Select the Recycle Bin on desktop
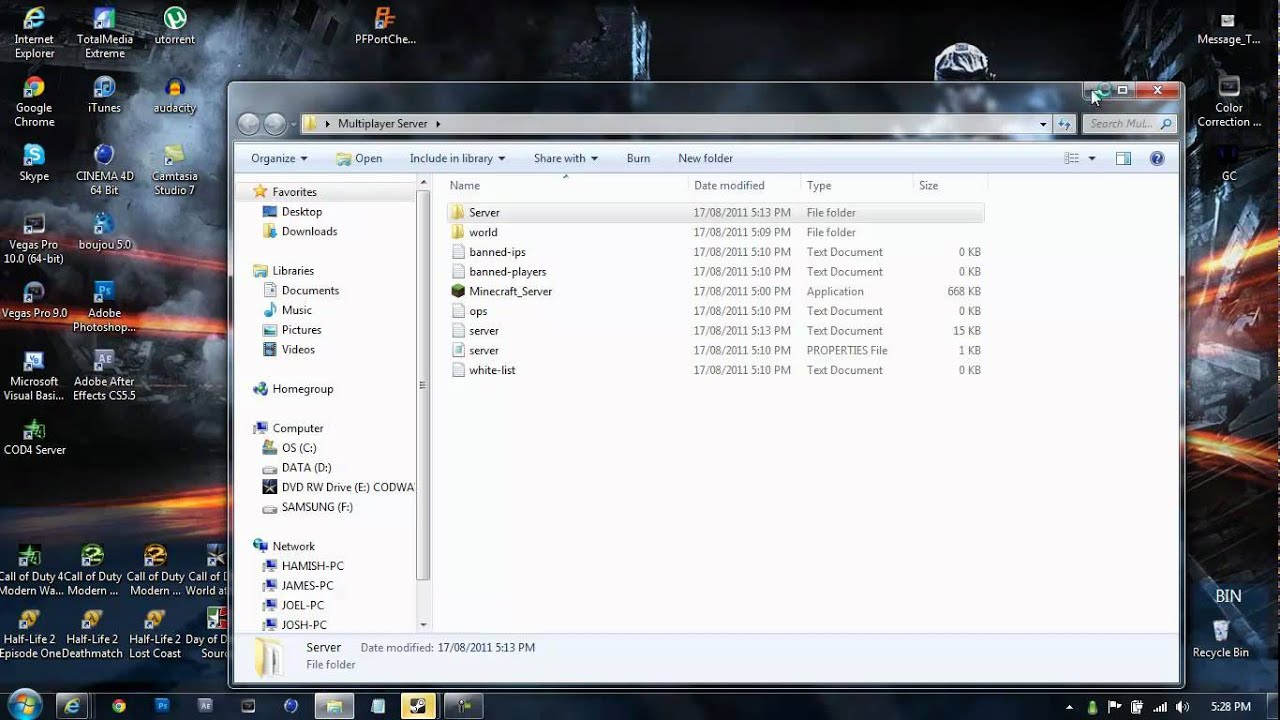The image size is (1280, 720). pyautogui.click(x=1220, y=639)
